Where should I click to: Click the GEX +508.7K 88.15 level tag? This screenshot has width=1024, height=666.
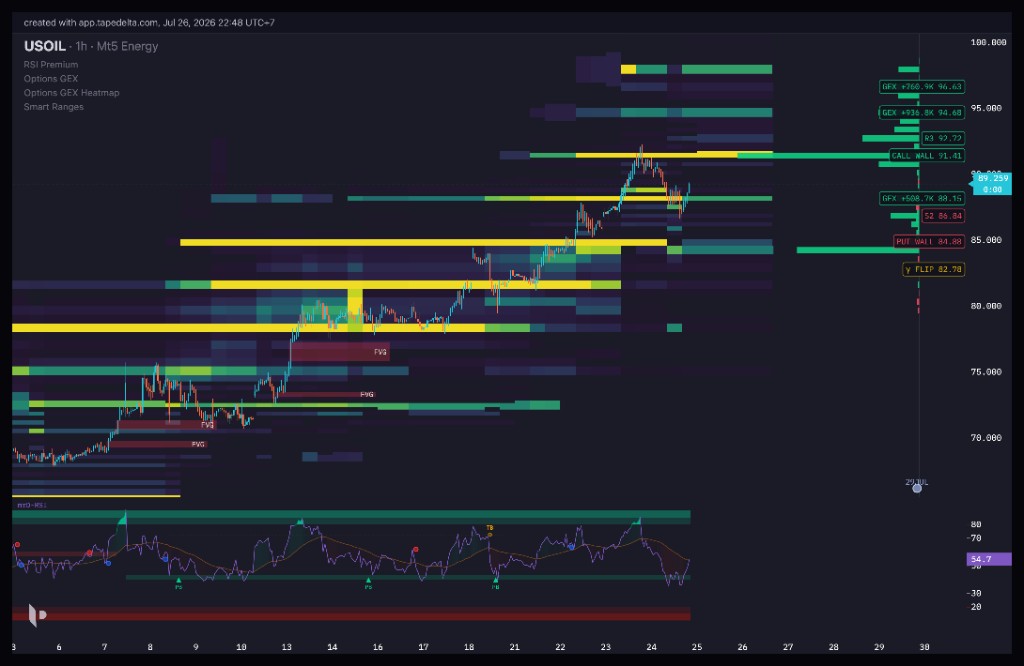point(921,198)
